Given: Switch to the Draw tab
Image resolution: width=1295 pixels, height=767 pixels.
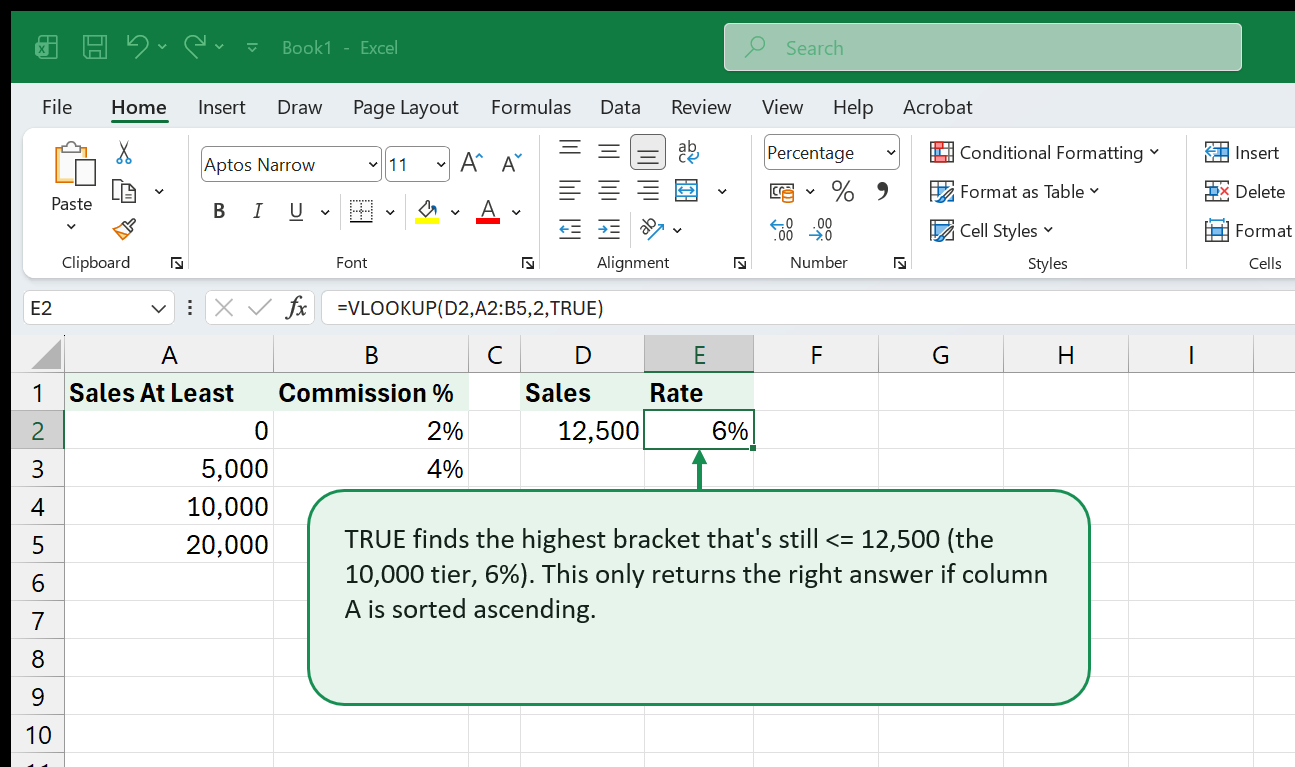Looking at the screenshot, I should click(300, 107).
